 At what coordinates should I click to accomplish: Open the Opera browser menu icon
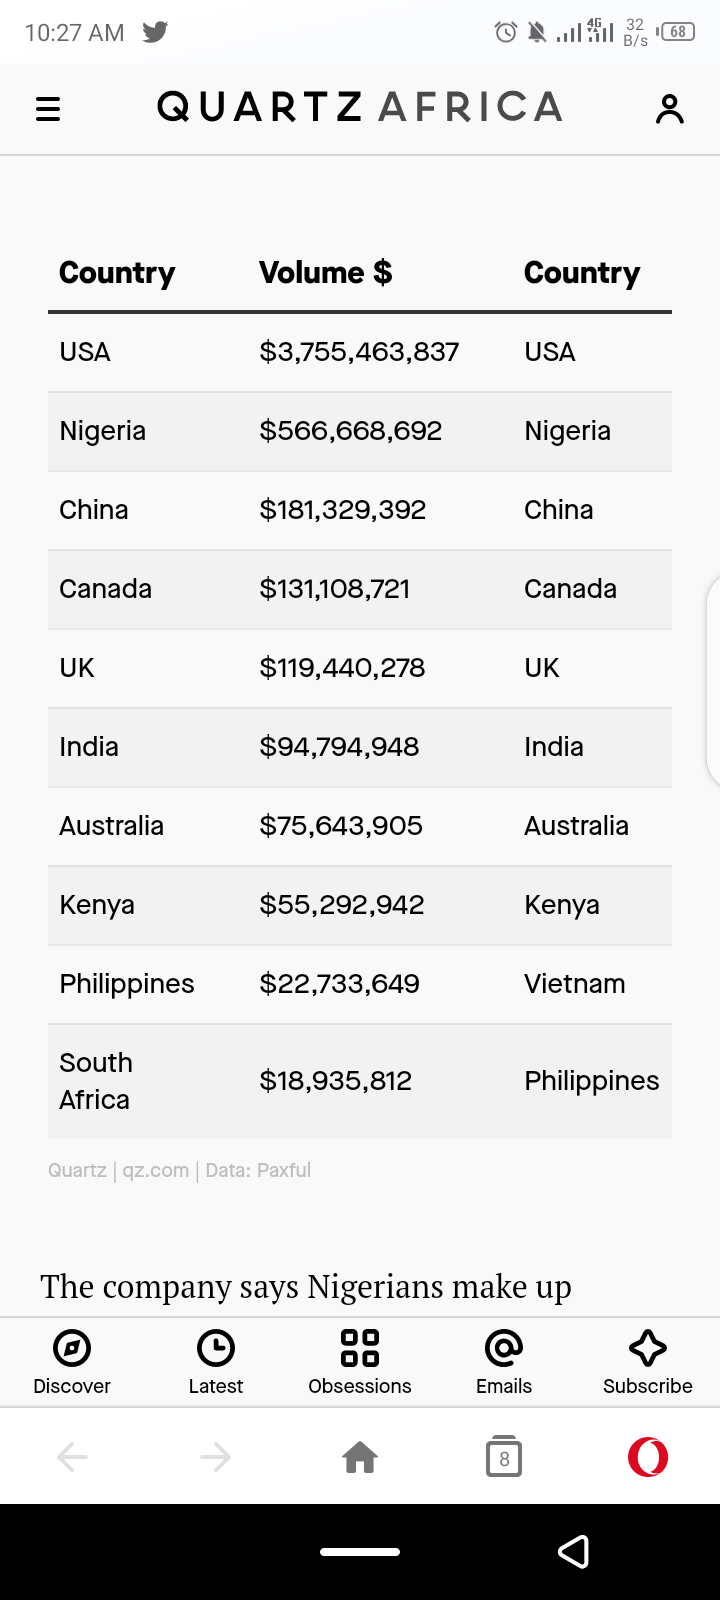(648, 1457)
